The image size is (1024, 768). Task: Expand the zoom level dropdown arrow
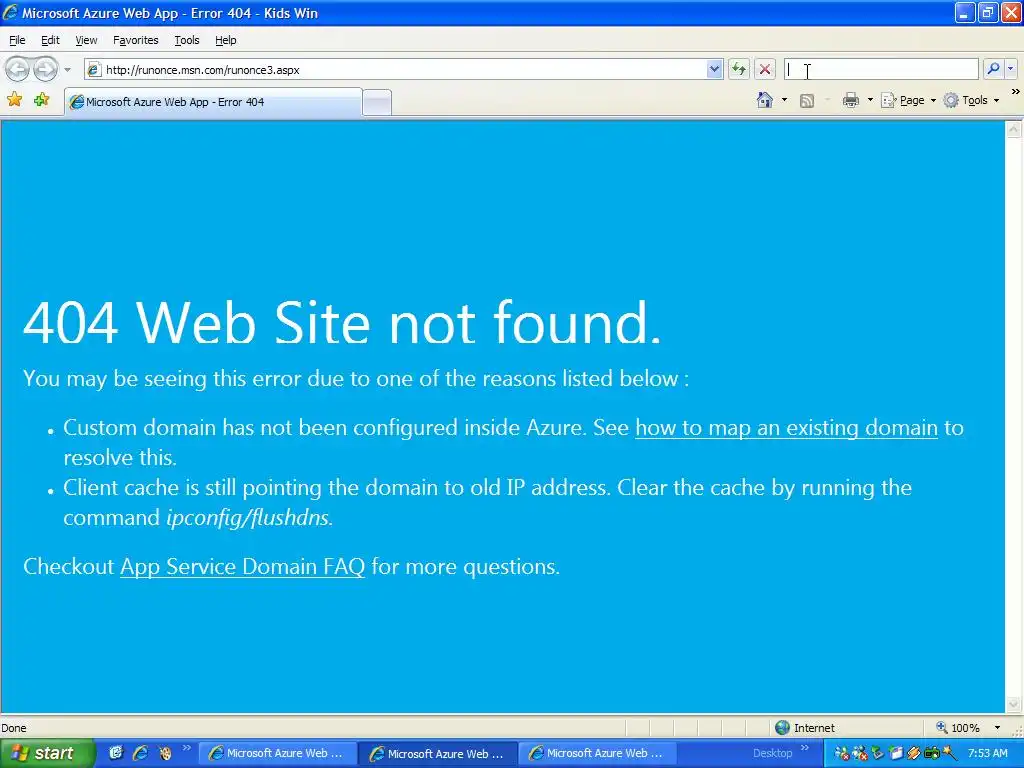pyautogui.click(x=997, y=728)
